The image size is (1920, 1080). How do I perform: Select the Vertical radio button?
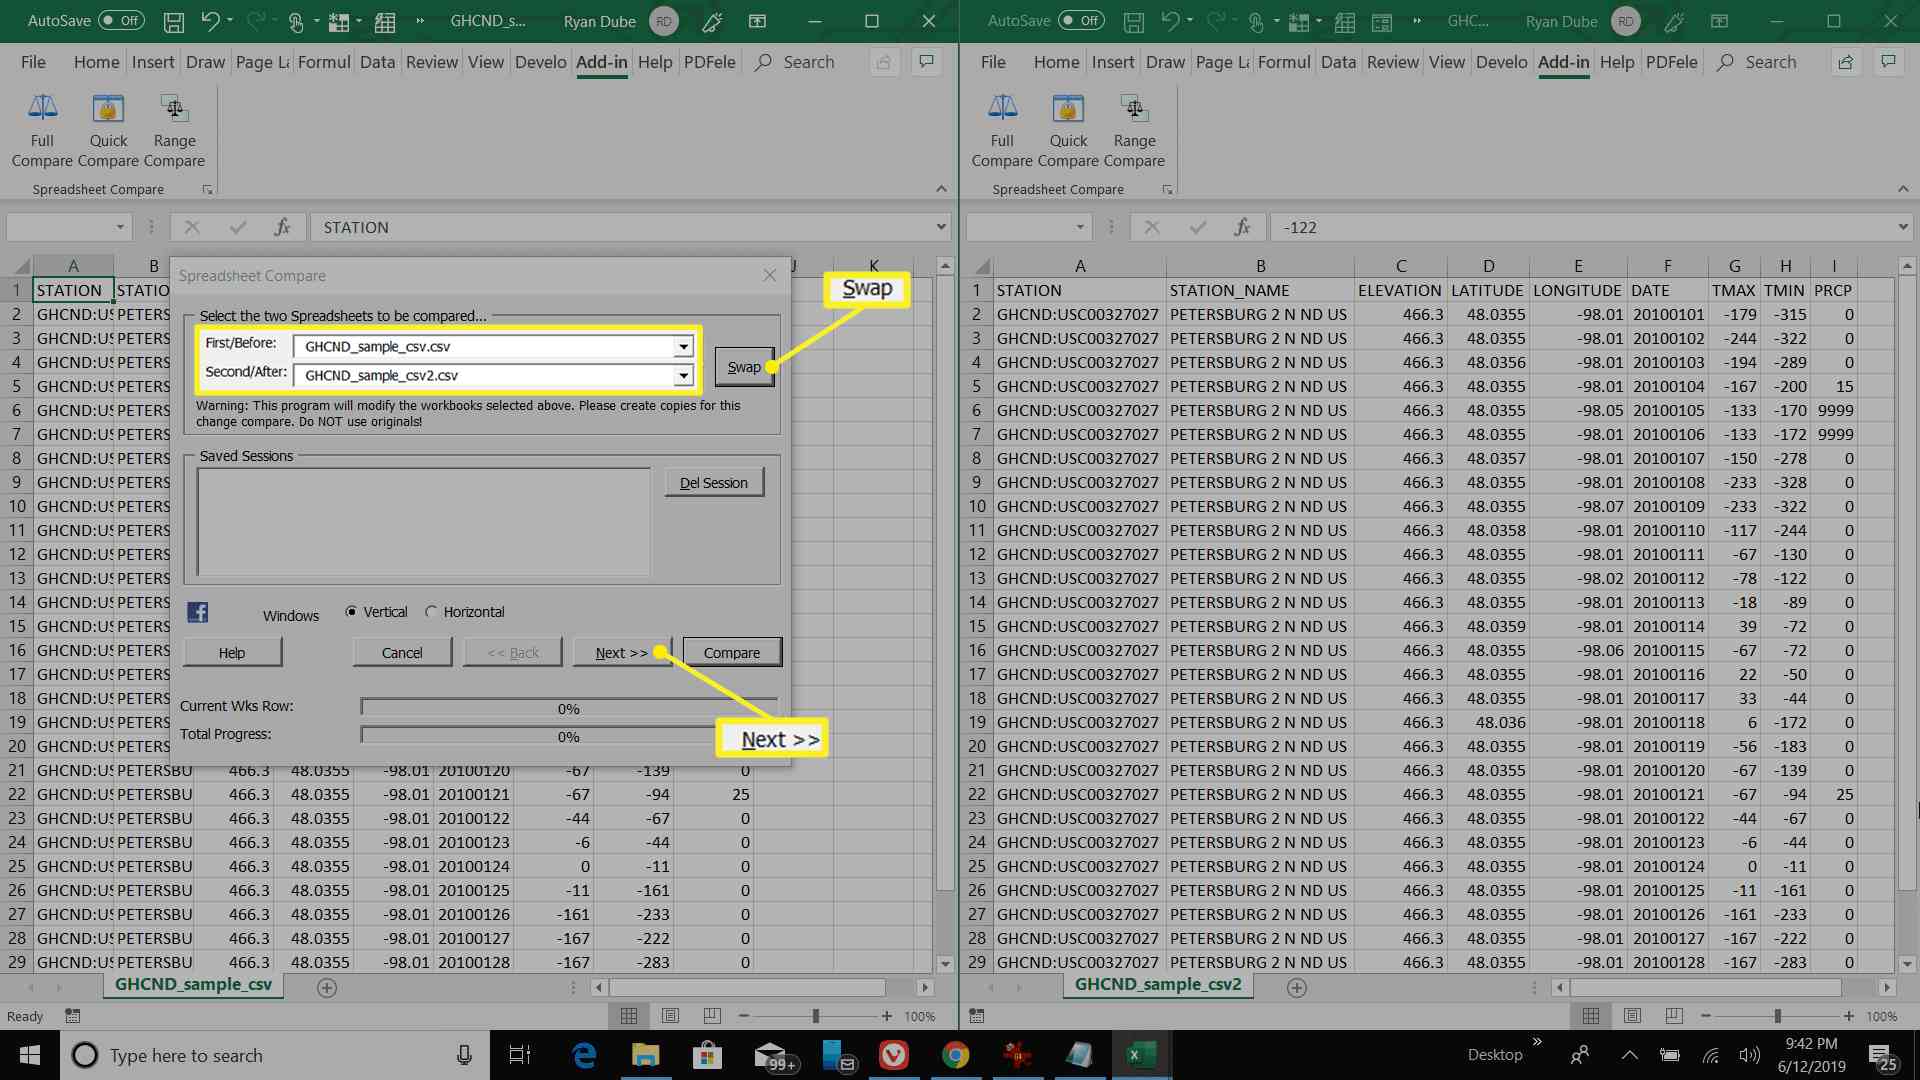pyautogui.click(x=351, y=611)
